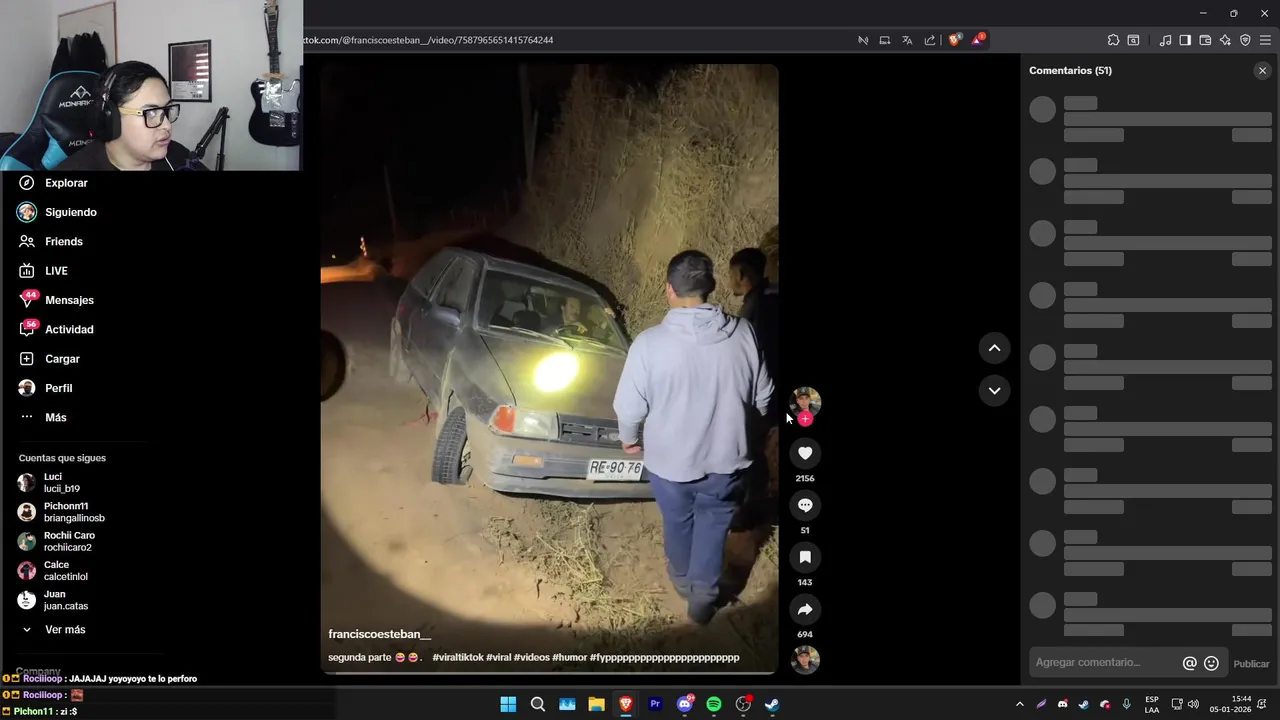The image size is (1280, 720).
Task: Open Discord from the taskbar
Action: (685, 704)
